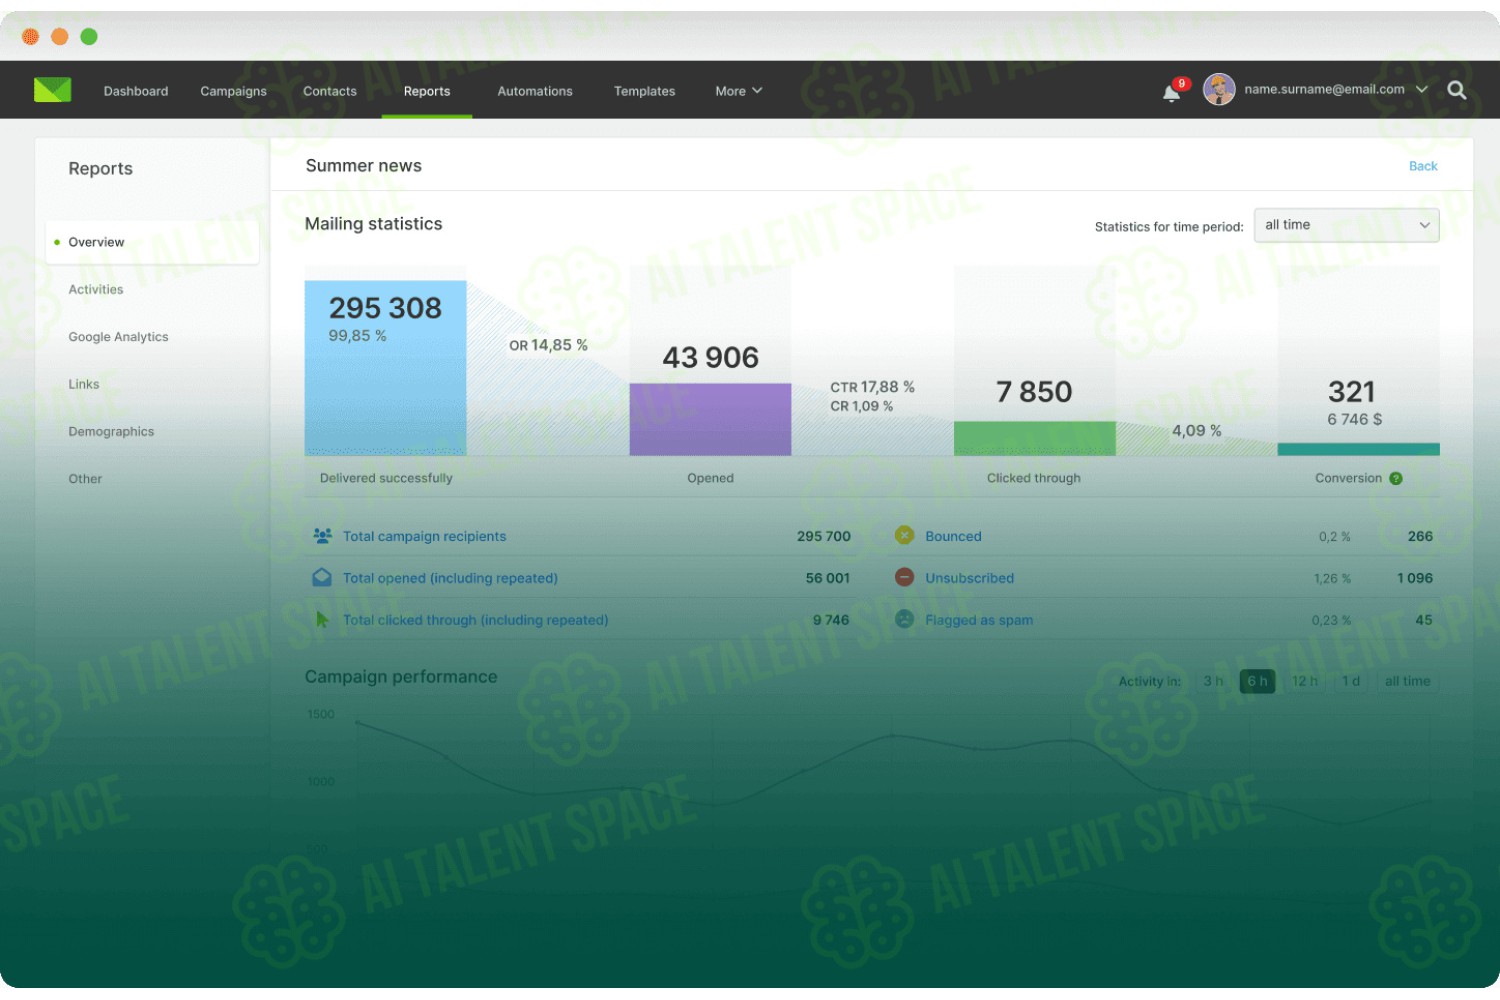1500x1000 pixels.
Task: Open Activities in the sidebar
Action: tap(96, 290)
